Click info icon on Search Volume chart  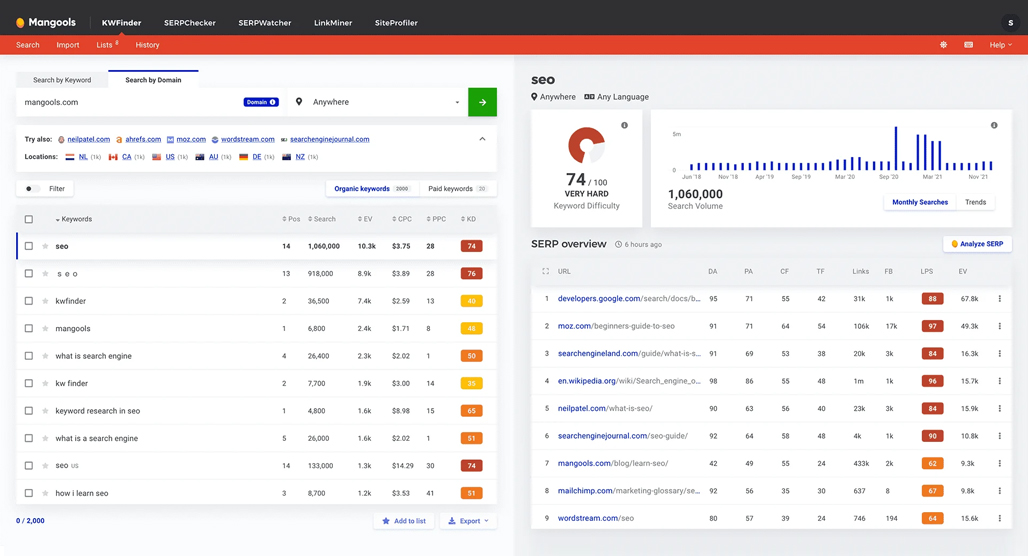(x=994, y=125)
